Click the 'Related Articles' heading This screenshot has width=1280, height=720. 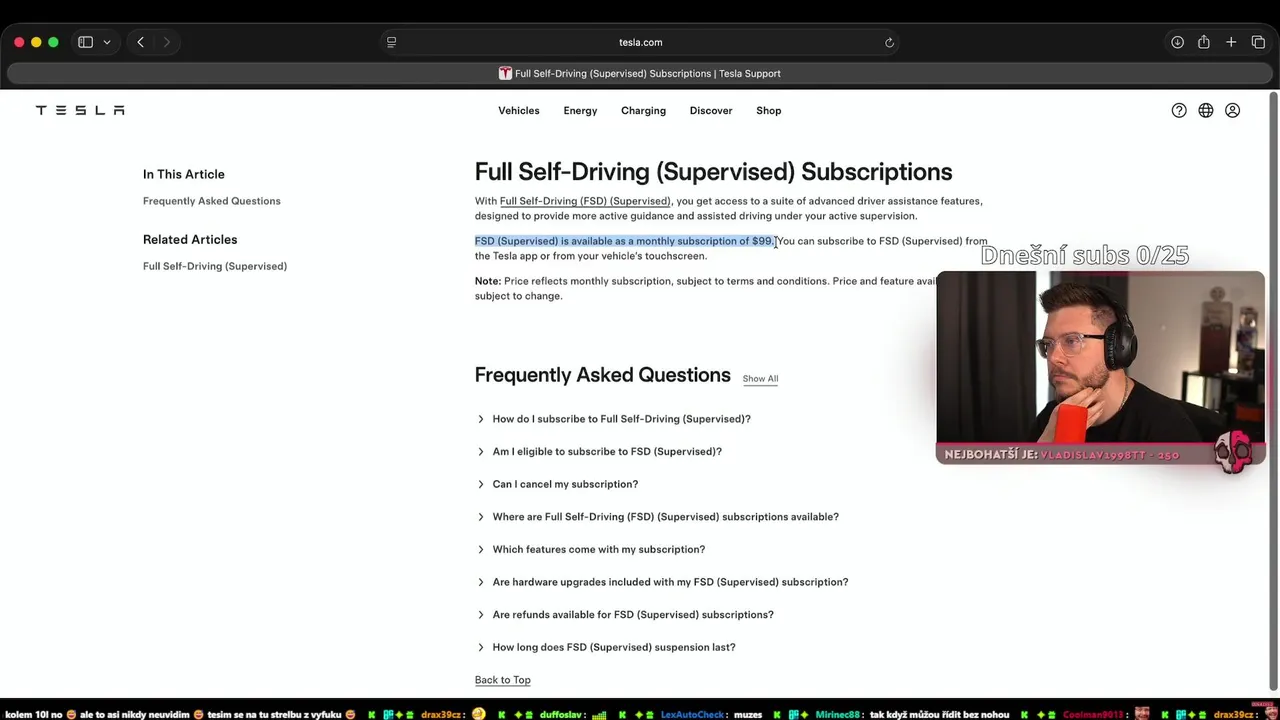(190, 239)
